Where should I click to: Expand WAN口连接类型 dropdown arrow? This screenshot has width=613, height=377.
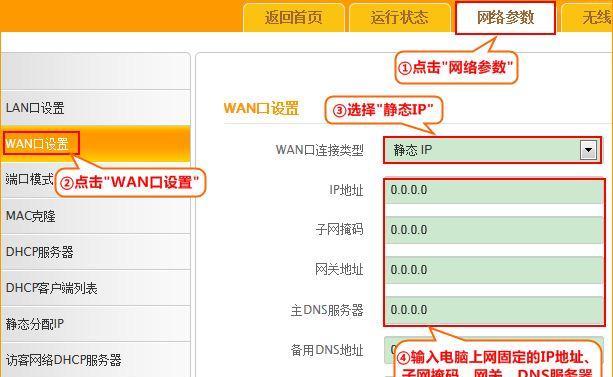(588, 150)
